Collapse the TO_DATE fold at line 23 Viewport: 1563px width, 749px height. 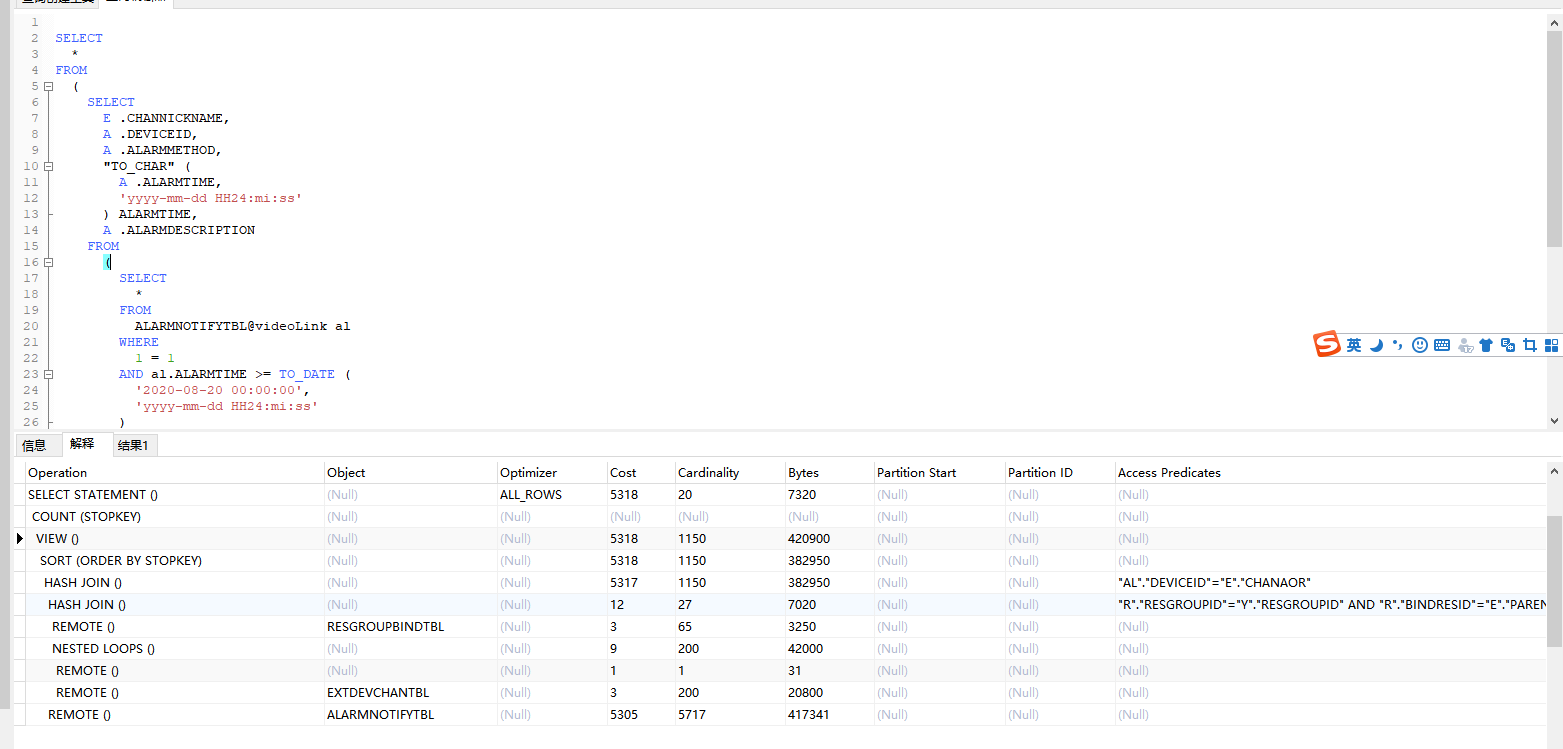coord(48,374)
